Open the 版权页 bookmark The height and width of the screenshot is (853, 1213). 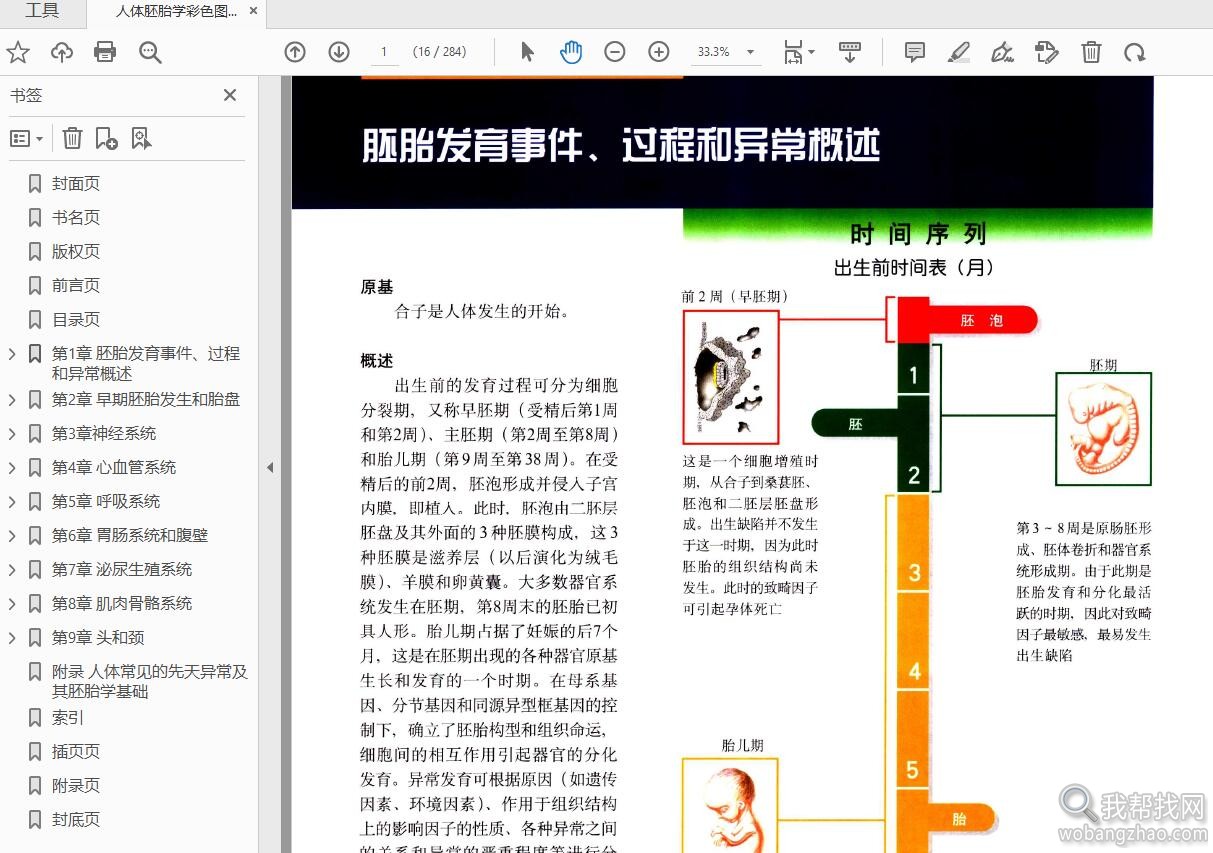pyautogui.click(x=76, y=251)
